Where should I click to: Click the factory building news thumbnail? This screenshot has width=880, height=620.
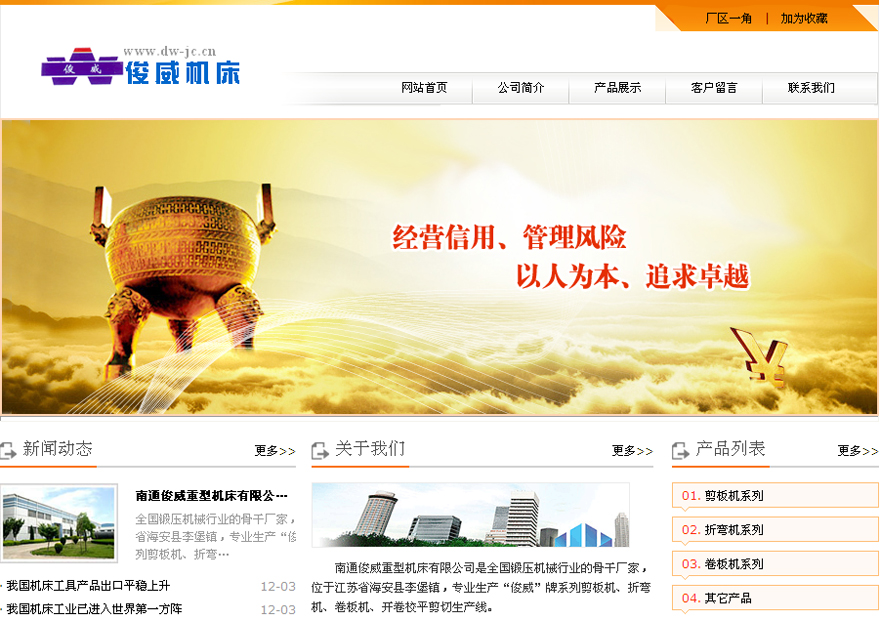59,522
